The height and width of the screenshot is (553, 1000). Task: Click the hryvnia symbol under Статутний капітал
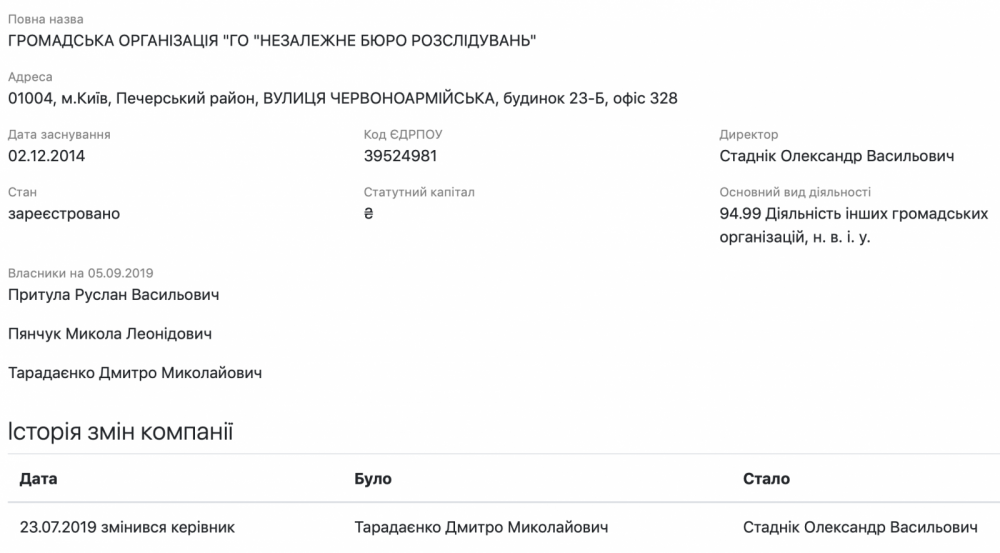(369, 213)
